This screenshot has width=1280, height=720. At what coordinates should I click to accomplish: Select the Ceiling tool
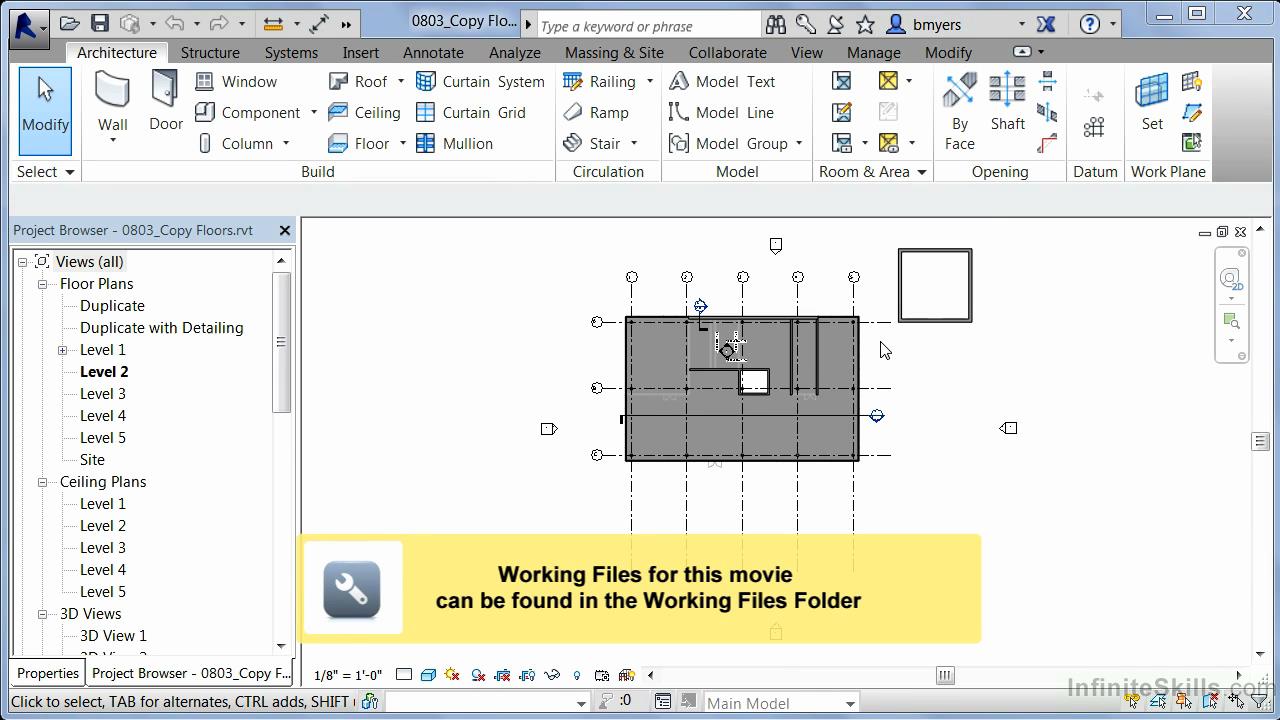pos(365,112)
